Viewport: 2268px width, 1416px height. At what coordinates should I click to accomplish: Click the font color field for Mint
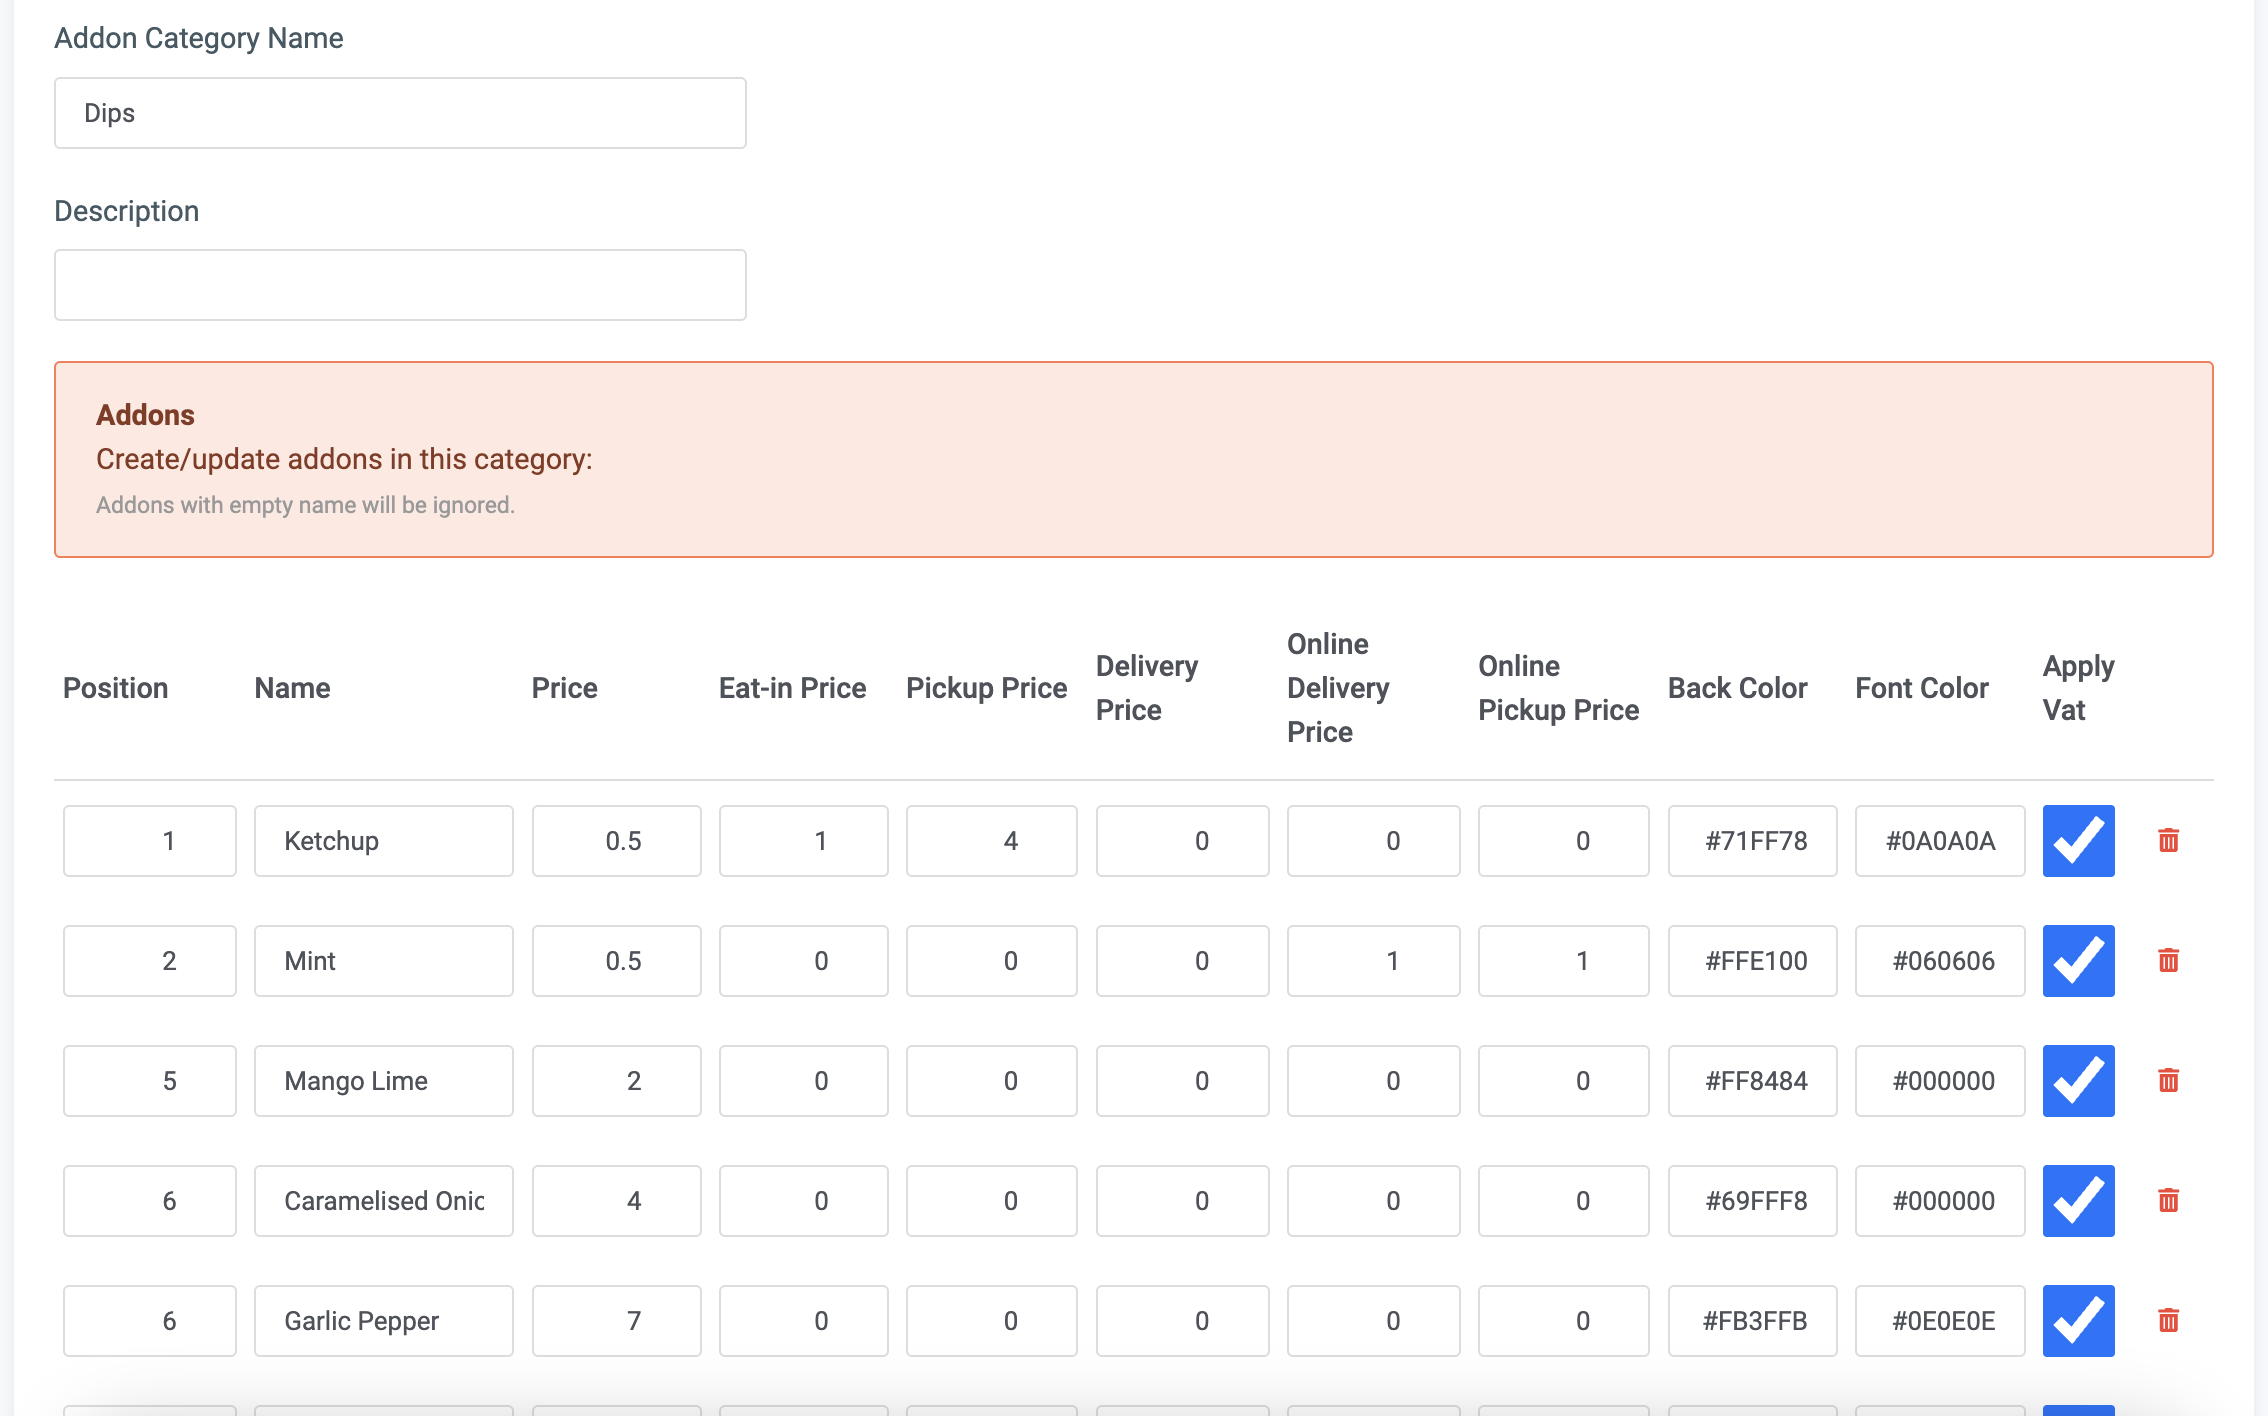click(1942, 959)
